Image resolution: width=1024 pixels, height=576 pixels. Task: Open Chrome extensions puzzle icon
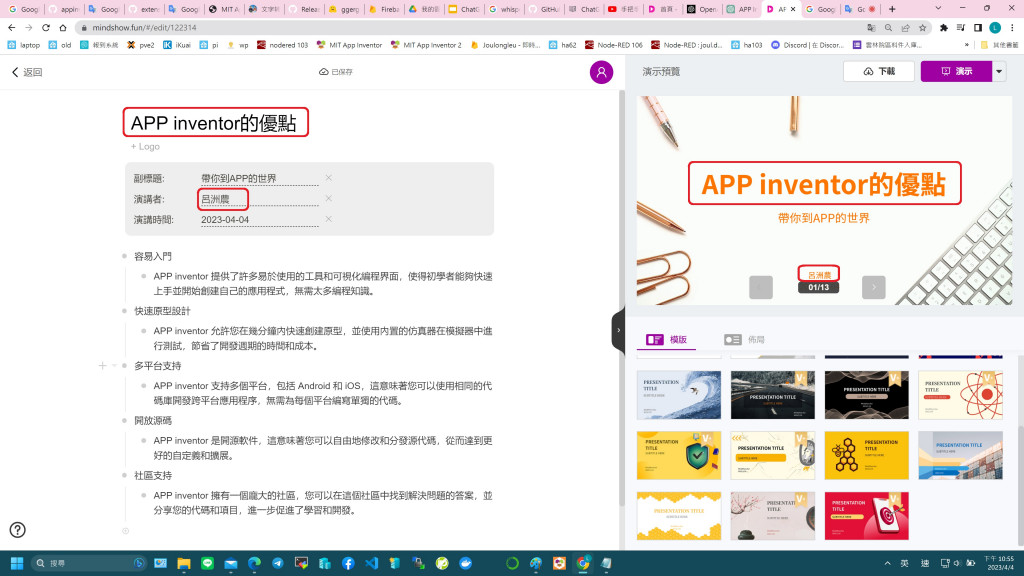click(x=944, y=27)
